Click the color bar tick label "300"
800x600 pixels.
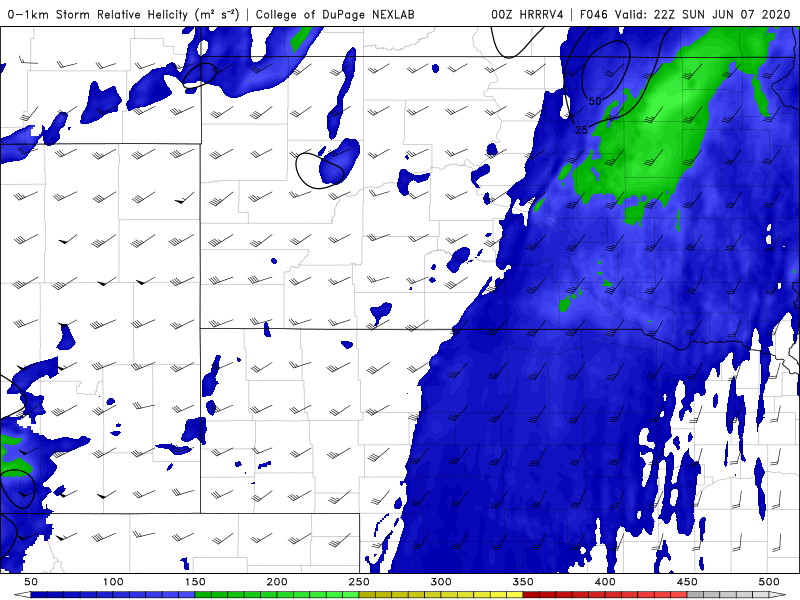point(441,582)
